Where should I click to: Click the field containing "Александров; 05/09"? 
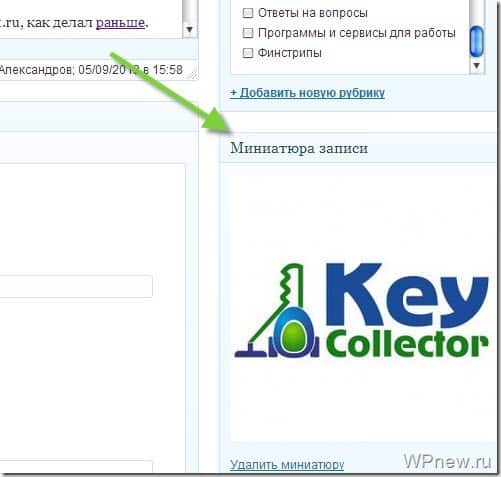tap(98, 70)
